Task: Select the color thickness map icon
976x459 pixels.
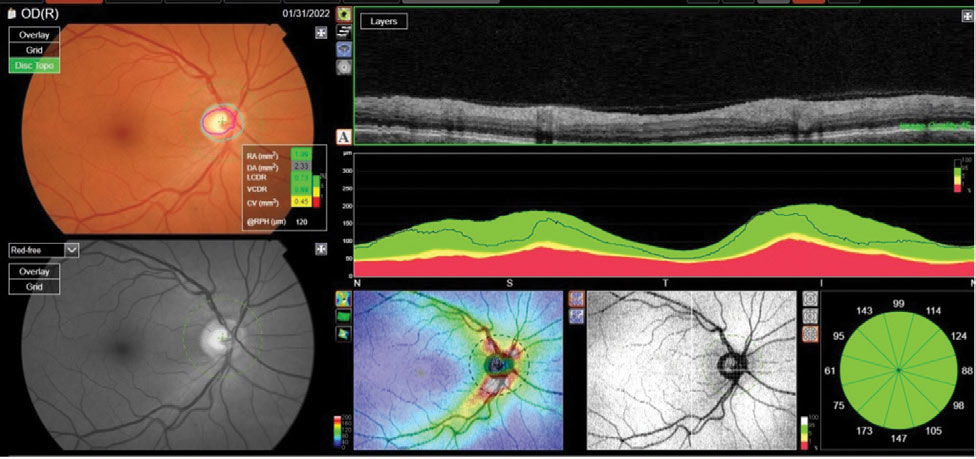Action: coord(342,300)
